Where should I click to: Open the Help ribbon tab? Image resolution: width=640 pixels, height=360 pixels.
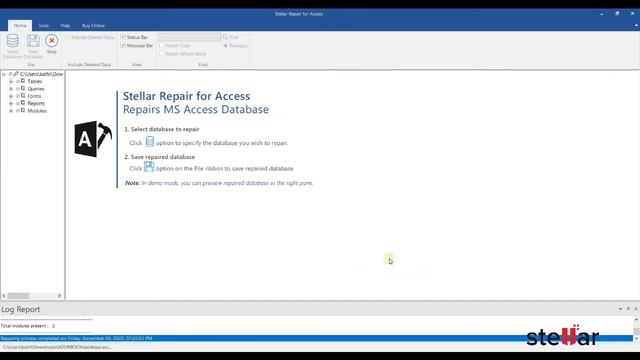click(x=65, y=25)
